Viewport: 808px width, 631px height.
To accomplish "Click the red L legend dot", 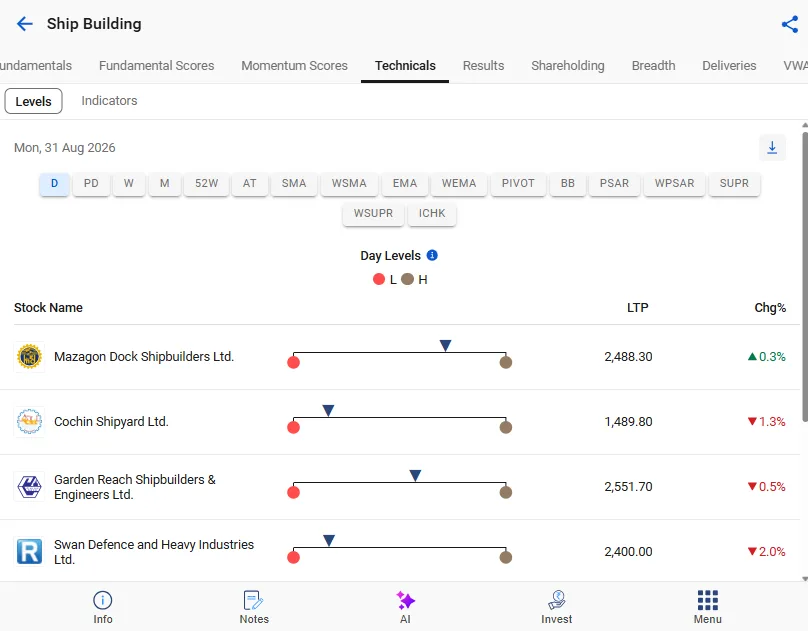I will coord(379,279).
